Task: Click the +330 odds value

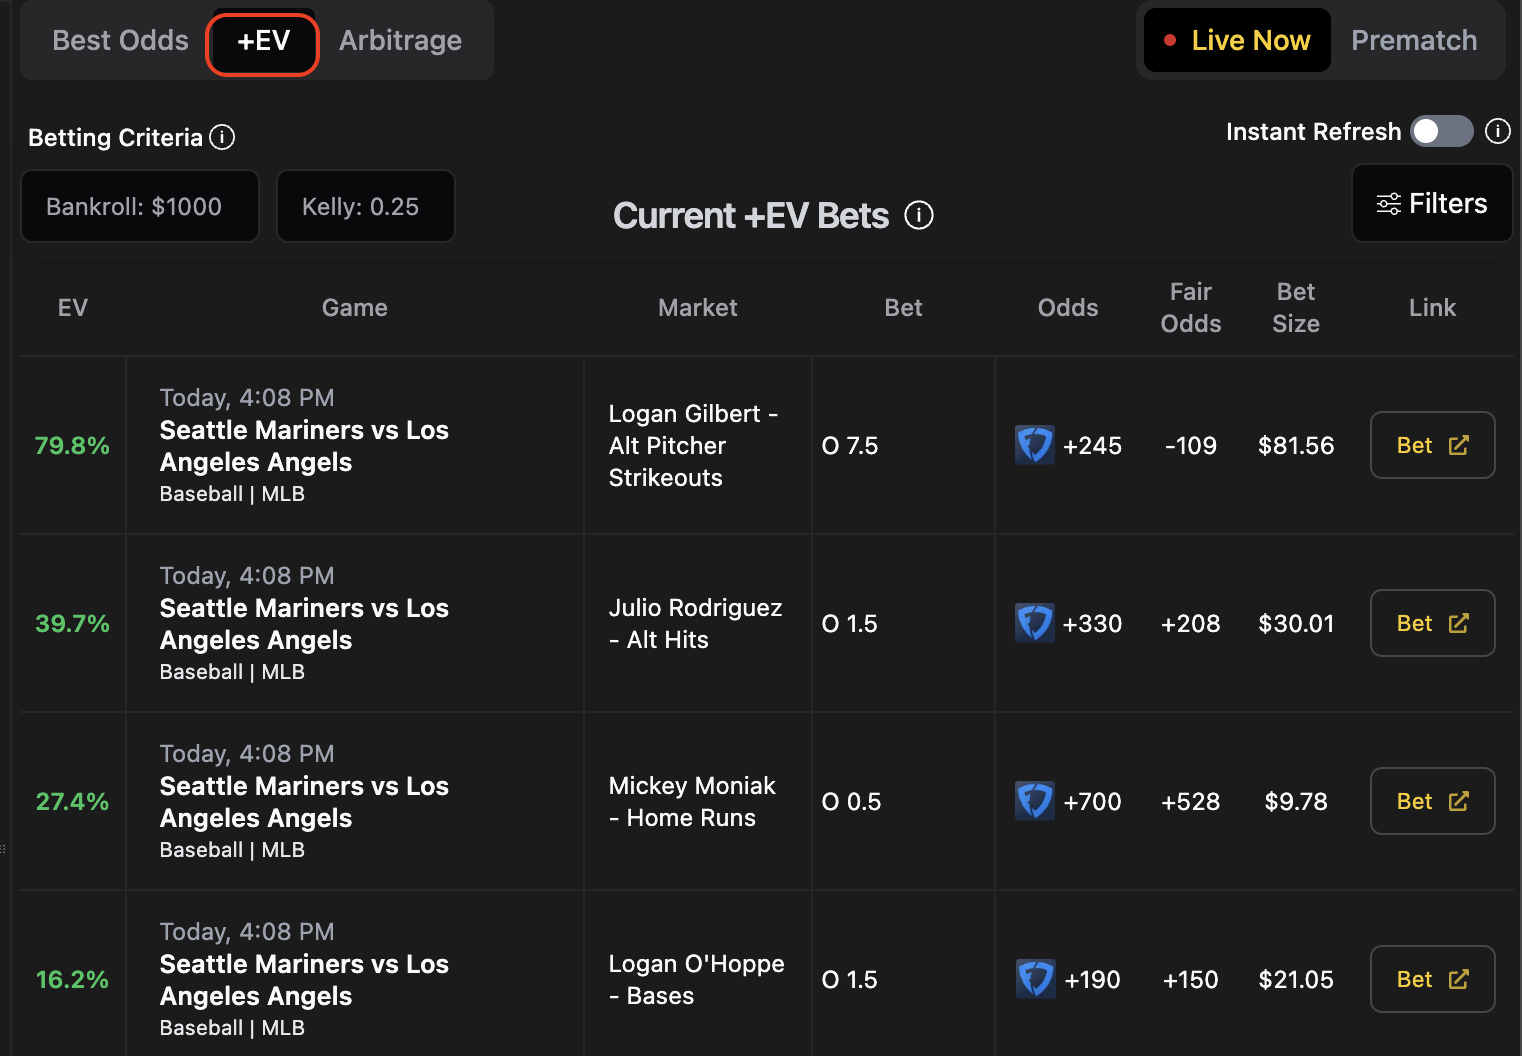Action: [x=1092, y=623]
